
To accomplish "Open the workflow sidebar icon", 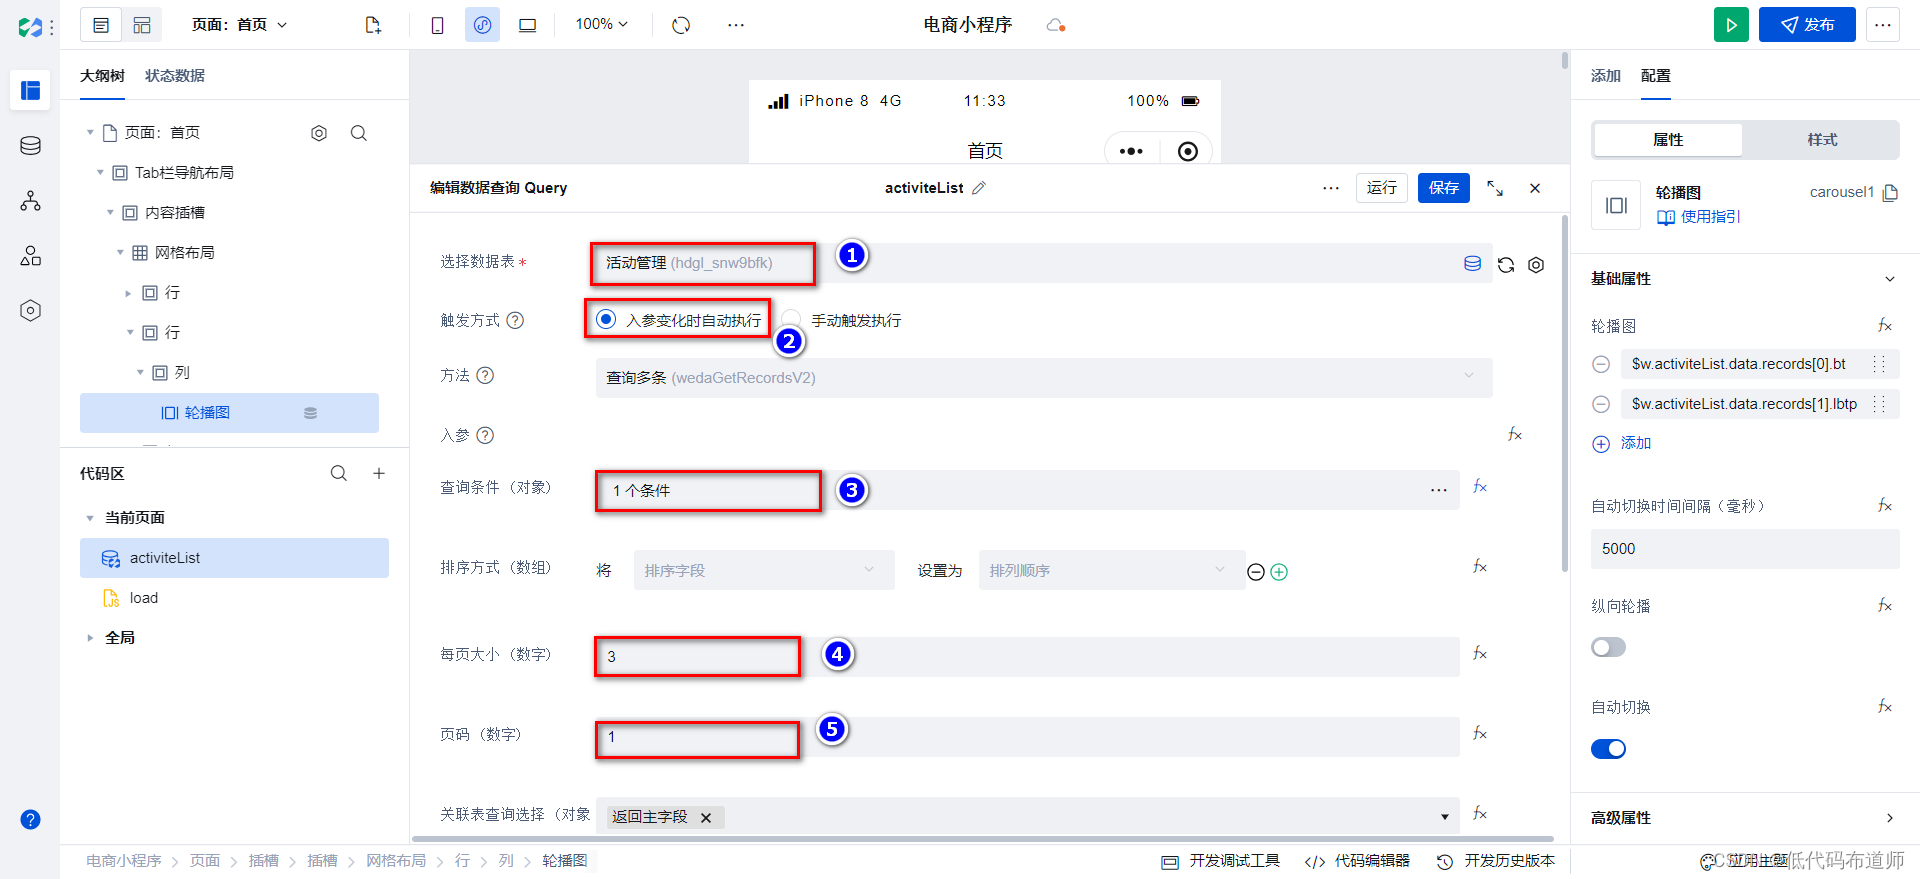I will (x=30, y=201).
